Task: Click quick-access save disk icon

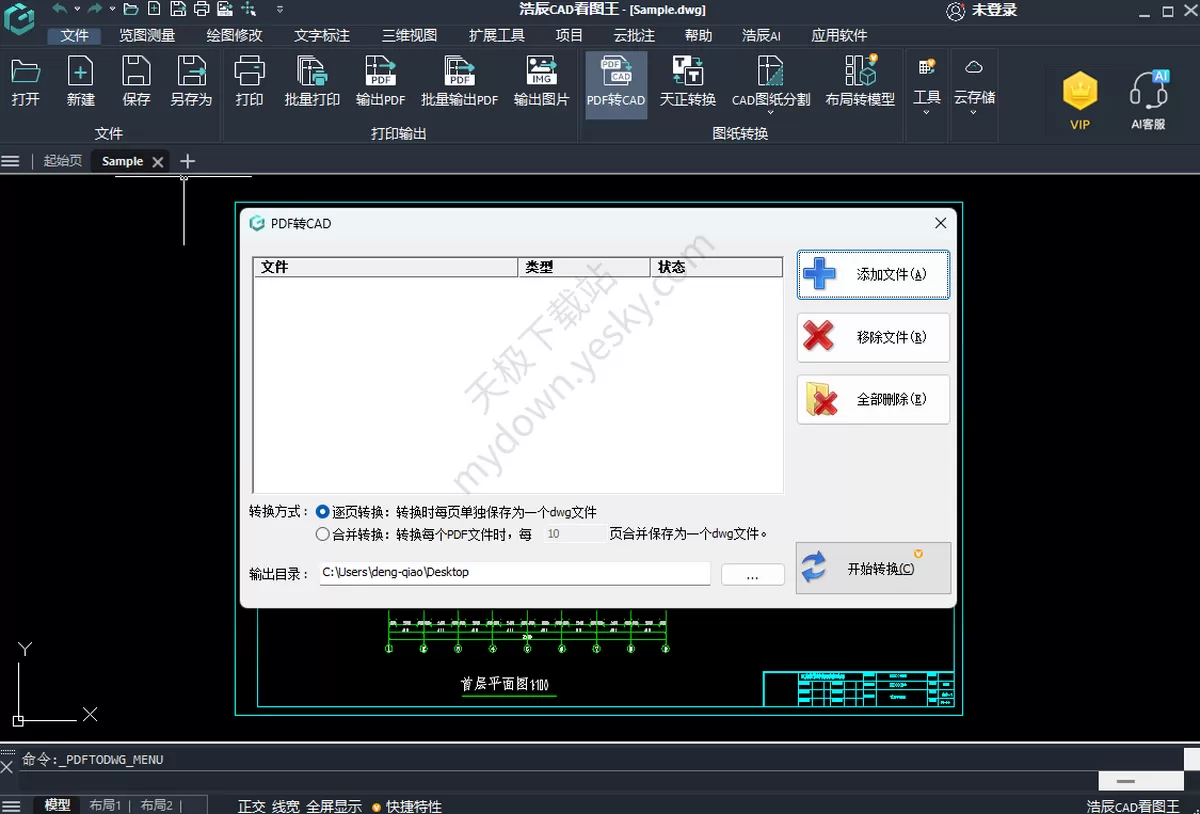Action: 177,9
